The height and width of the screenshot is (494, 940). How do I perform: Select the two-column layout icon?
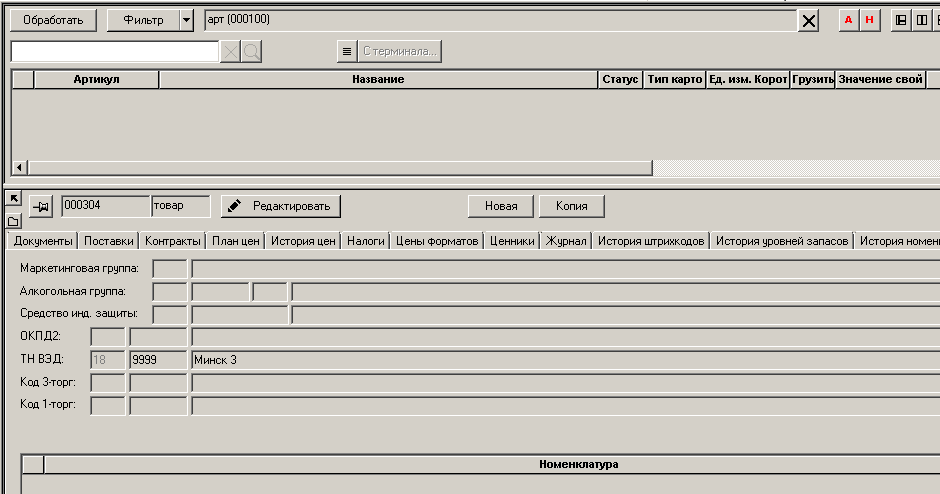(921, 20)
